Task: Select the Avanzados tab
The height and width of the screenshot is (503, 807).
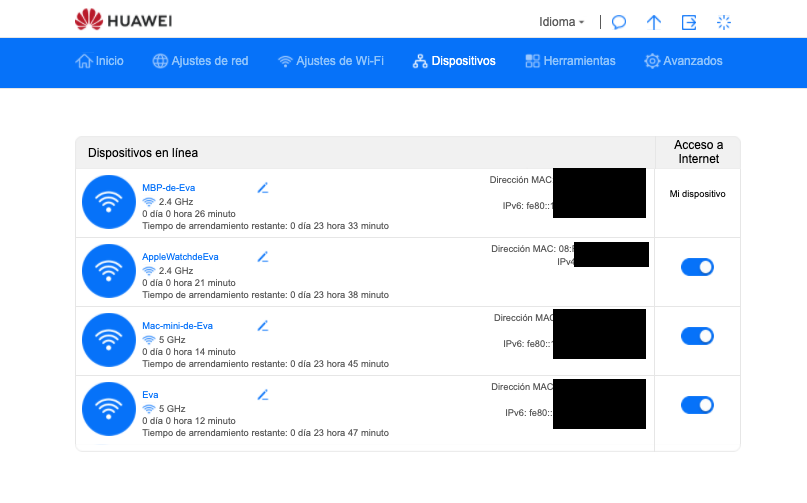Action: click(x=683, y=61)
